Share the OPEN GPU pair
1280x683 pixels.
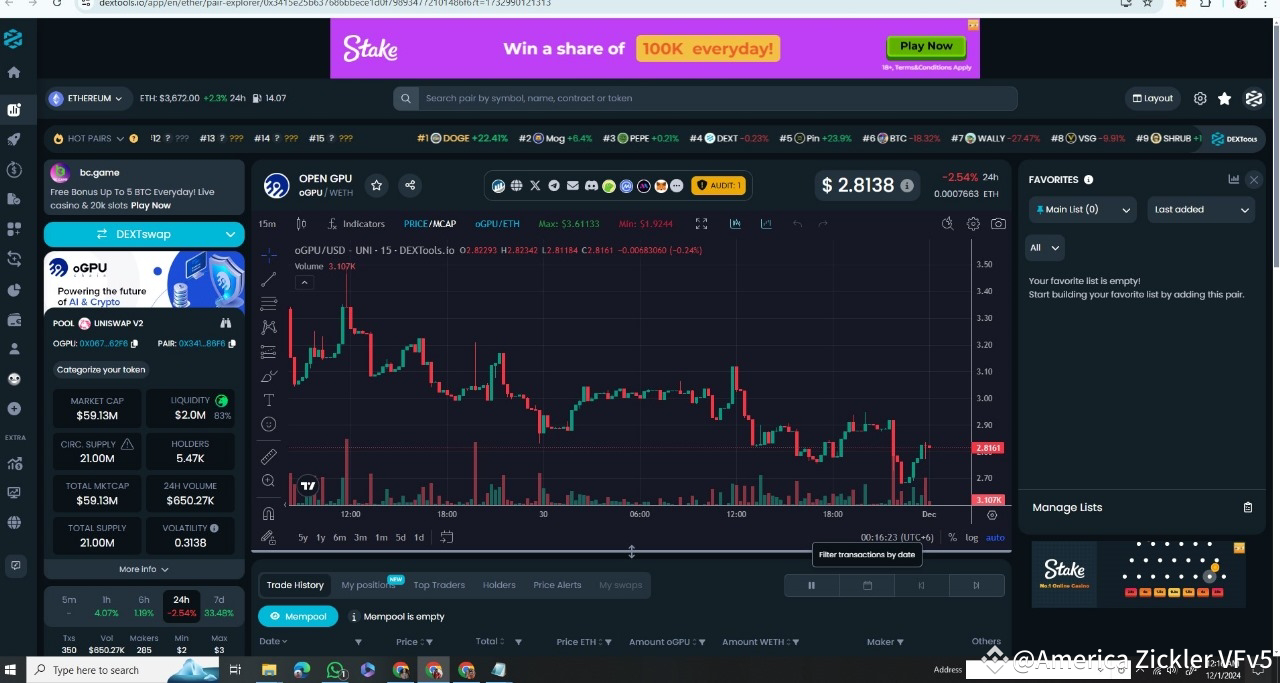pyautogui.click(x=410, y=185)
